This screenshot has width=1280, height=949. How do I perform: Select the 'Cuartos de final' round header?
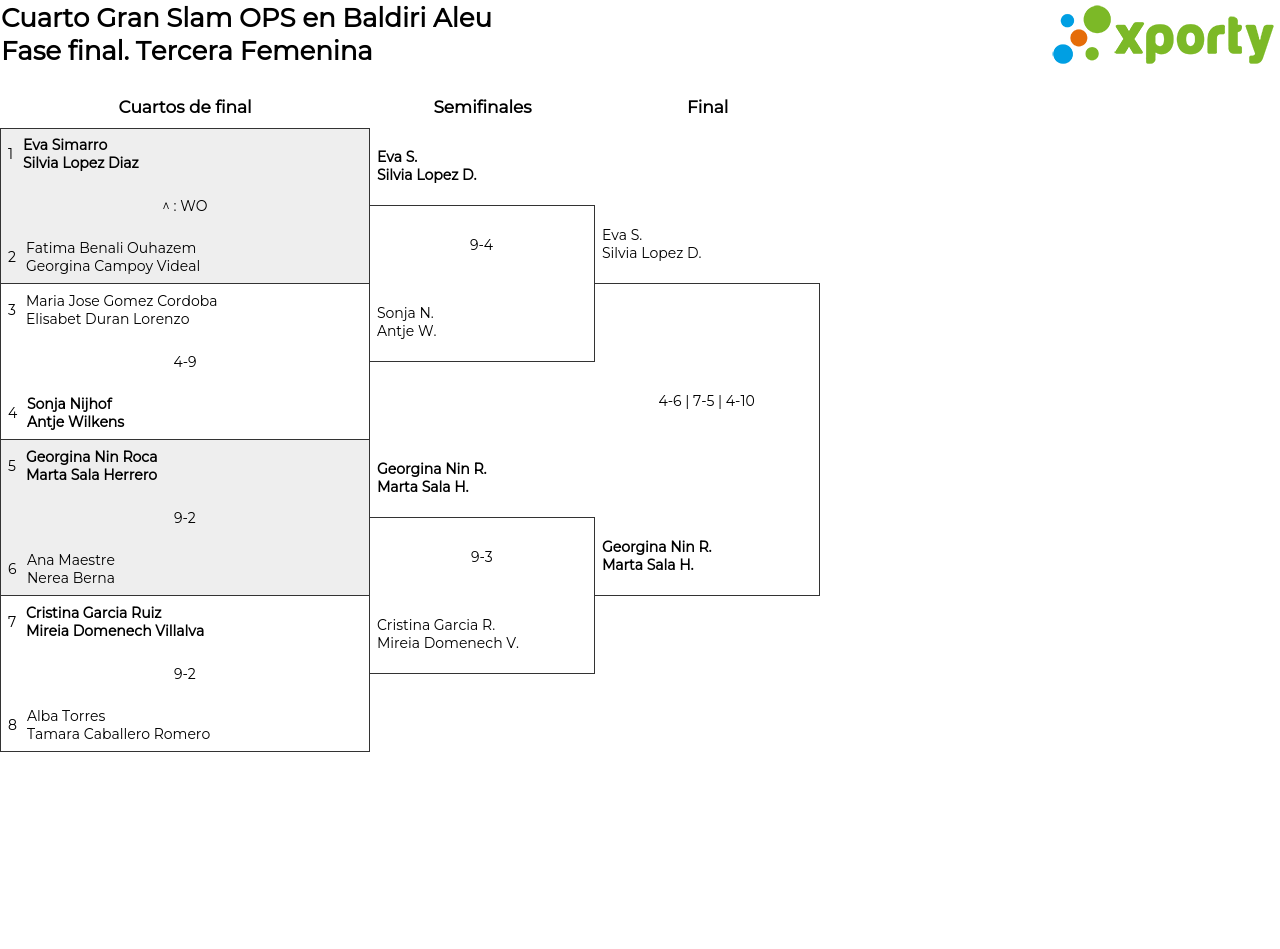point(185,107)
